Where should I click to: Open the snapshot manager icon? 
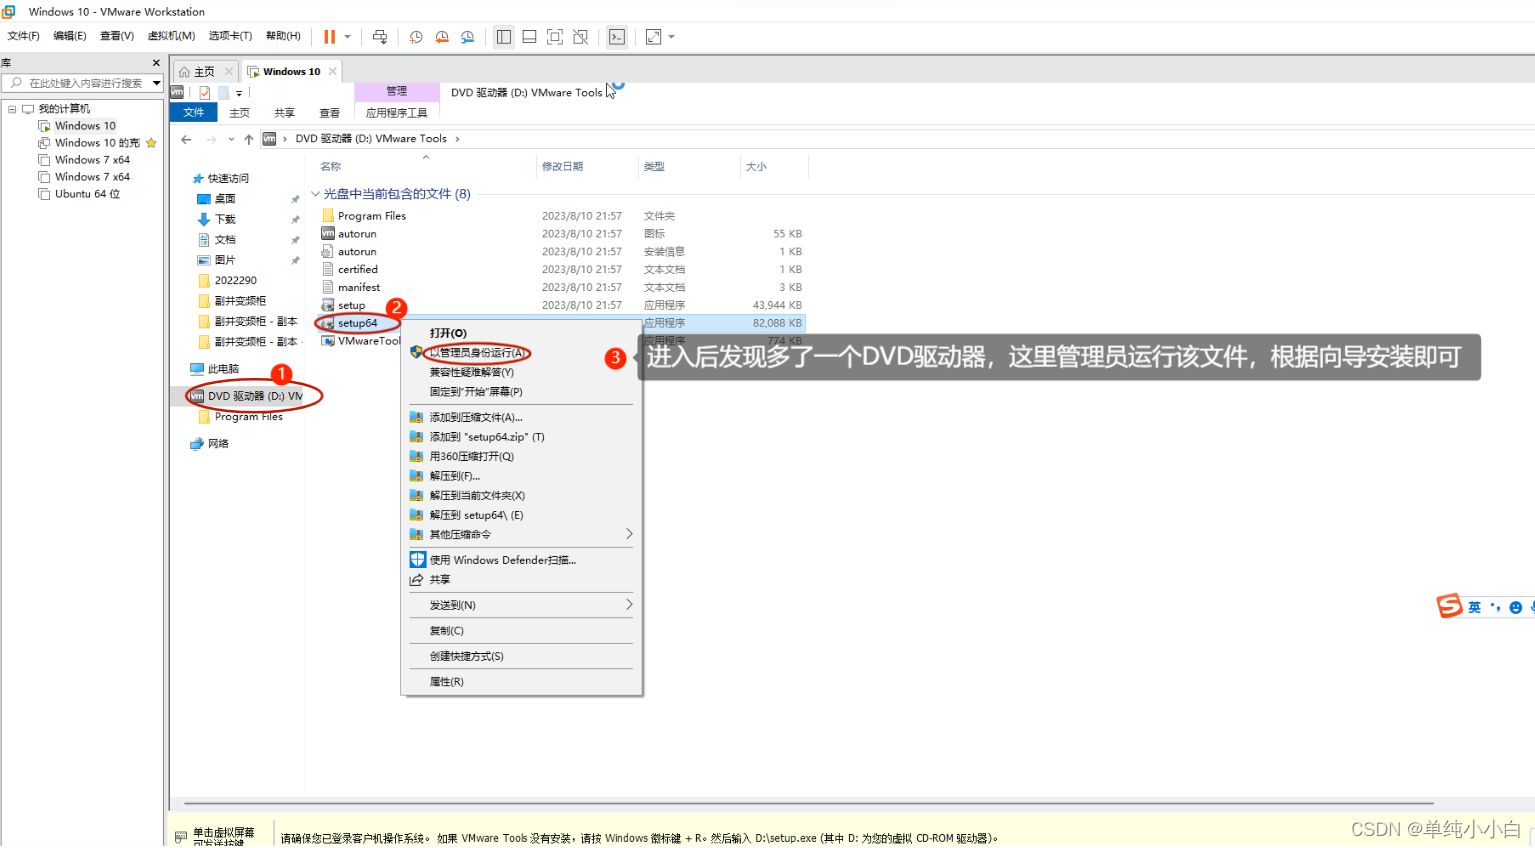point(468,37)
